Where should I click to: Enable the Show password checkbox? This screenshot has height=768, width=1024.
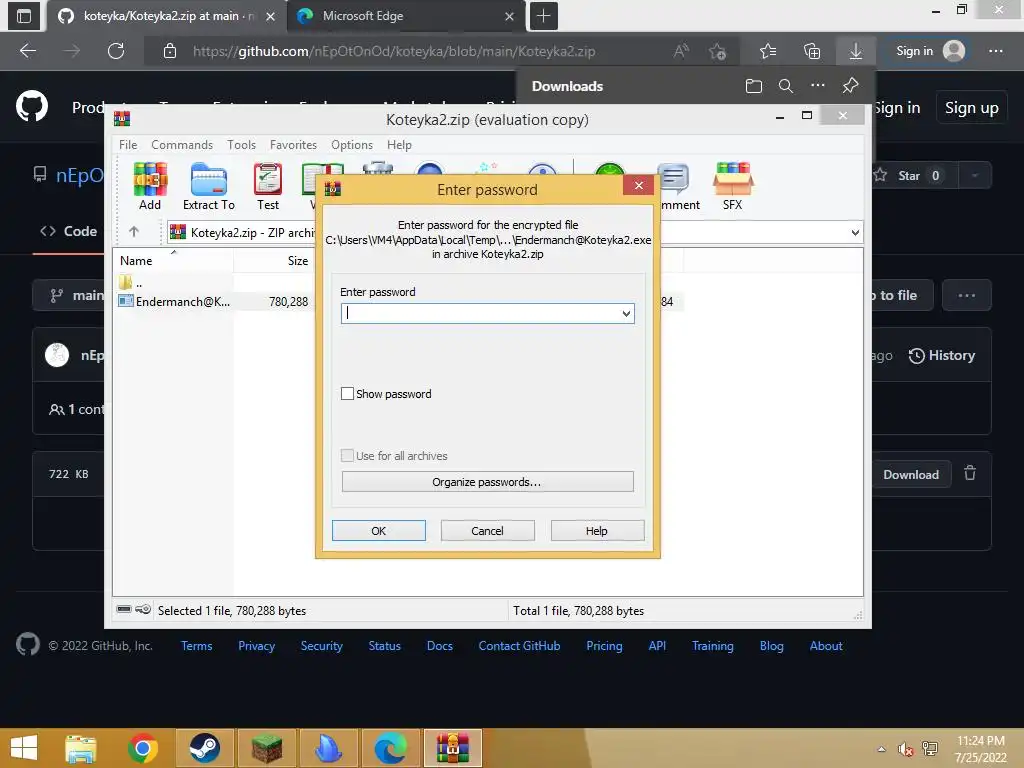click(x=347, y=394)
